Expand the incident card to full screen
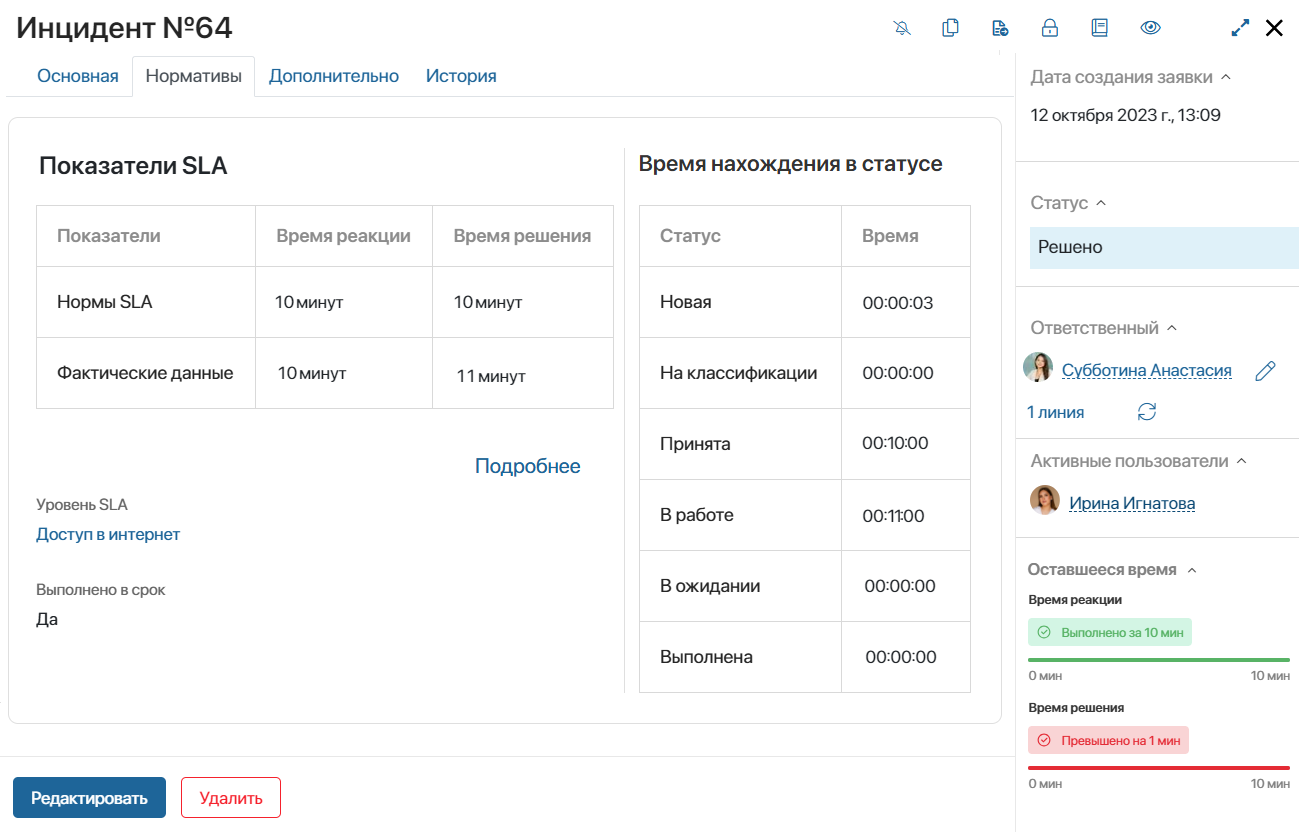The image size is (1299, 832). 1240,28
